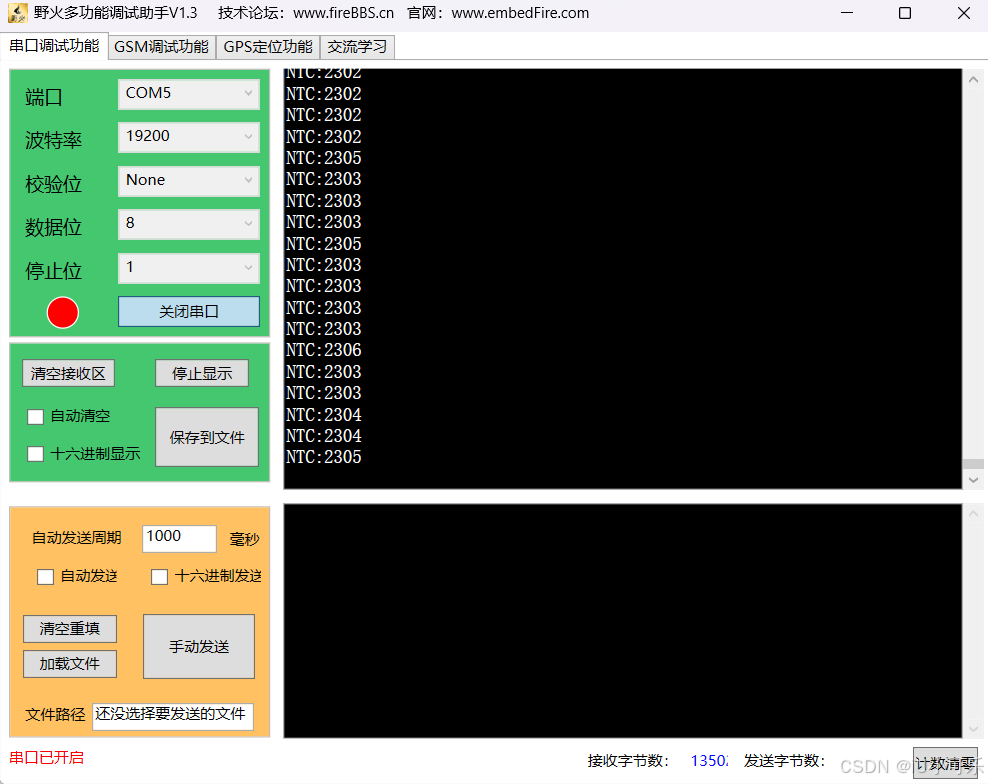The height and width of the screenshot is (784, 988).
Task: Click the 清空重填 button
Action: pyautogui.click(x=69, y=628)
